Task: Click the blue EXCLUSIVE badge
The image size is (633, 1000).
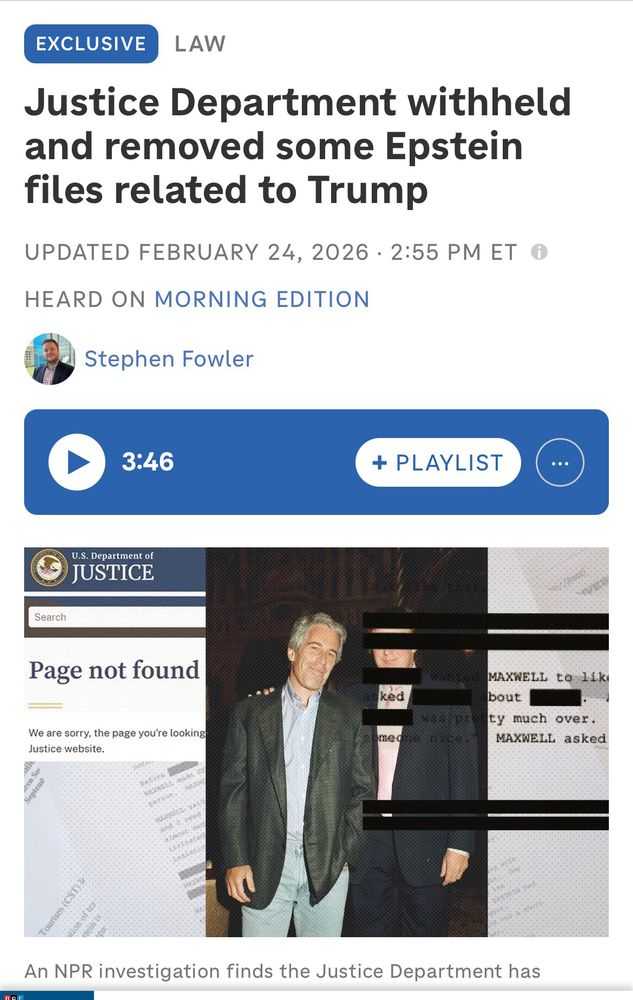Action: 91,43
